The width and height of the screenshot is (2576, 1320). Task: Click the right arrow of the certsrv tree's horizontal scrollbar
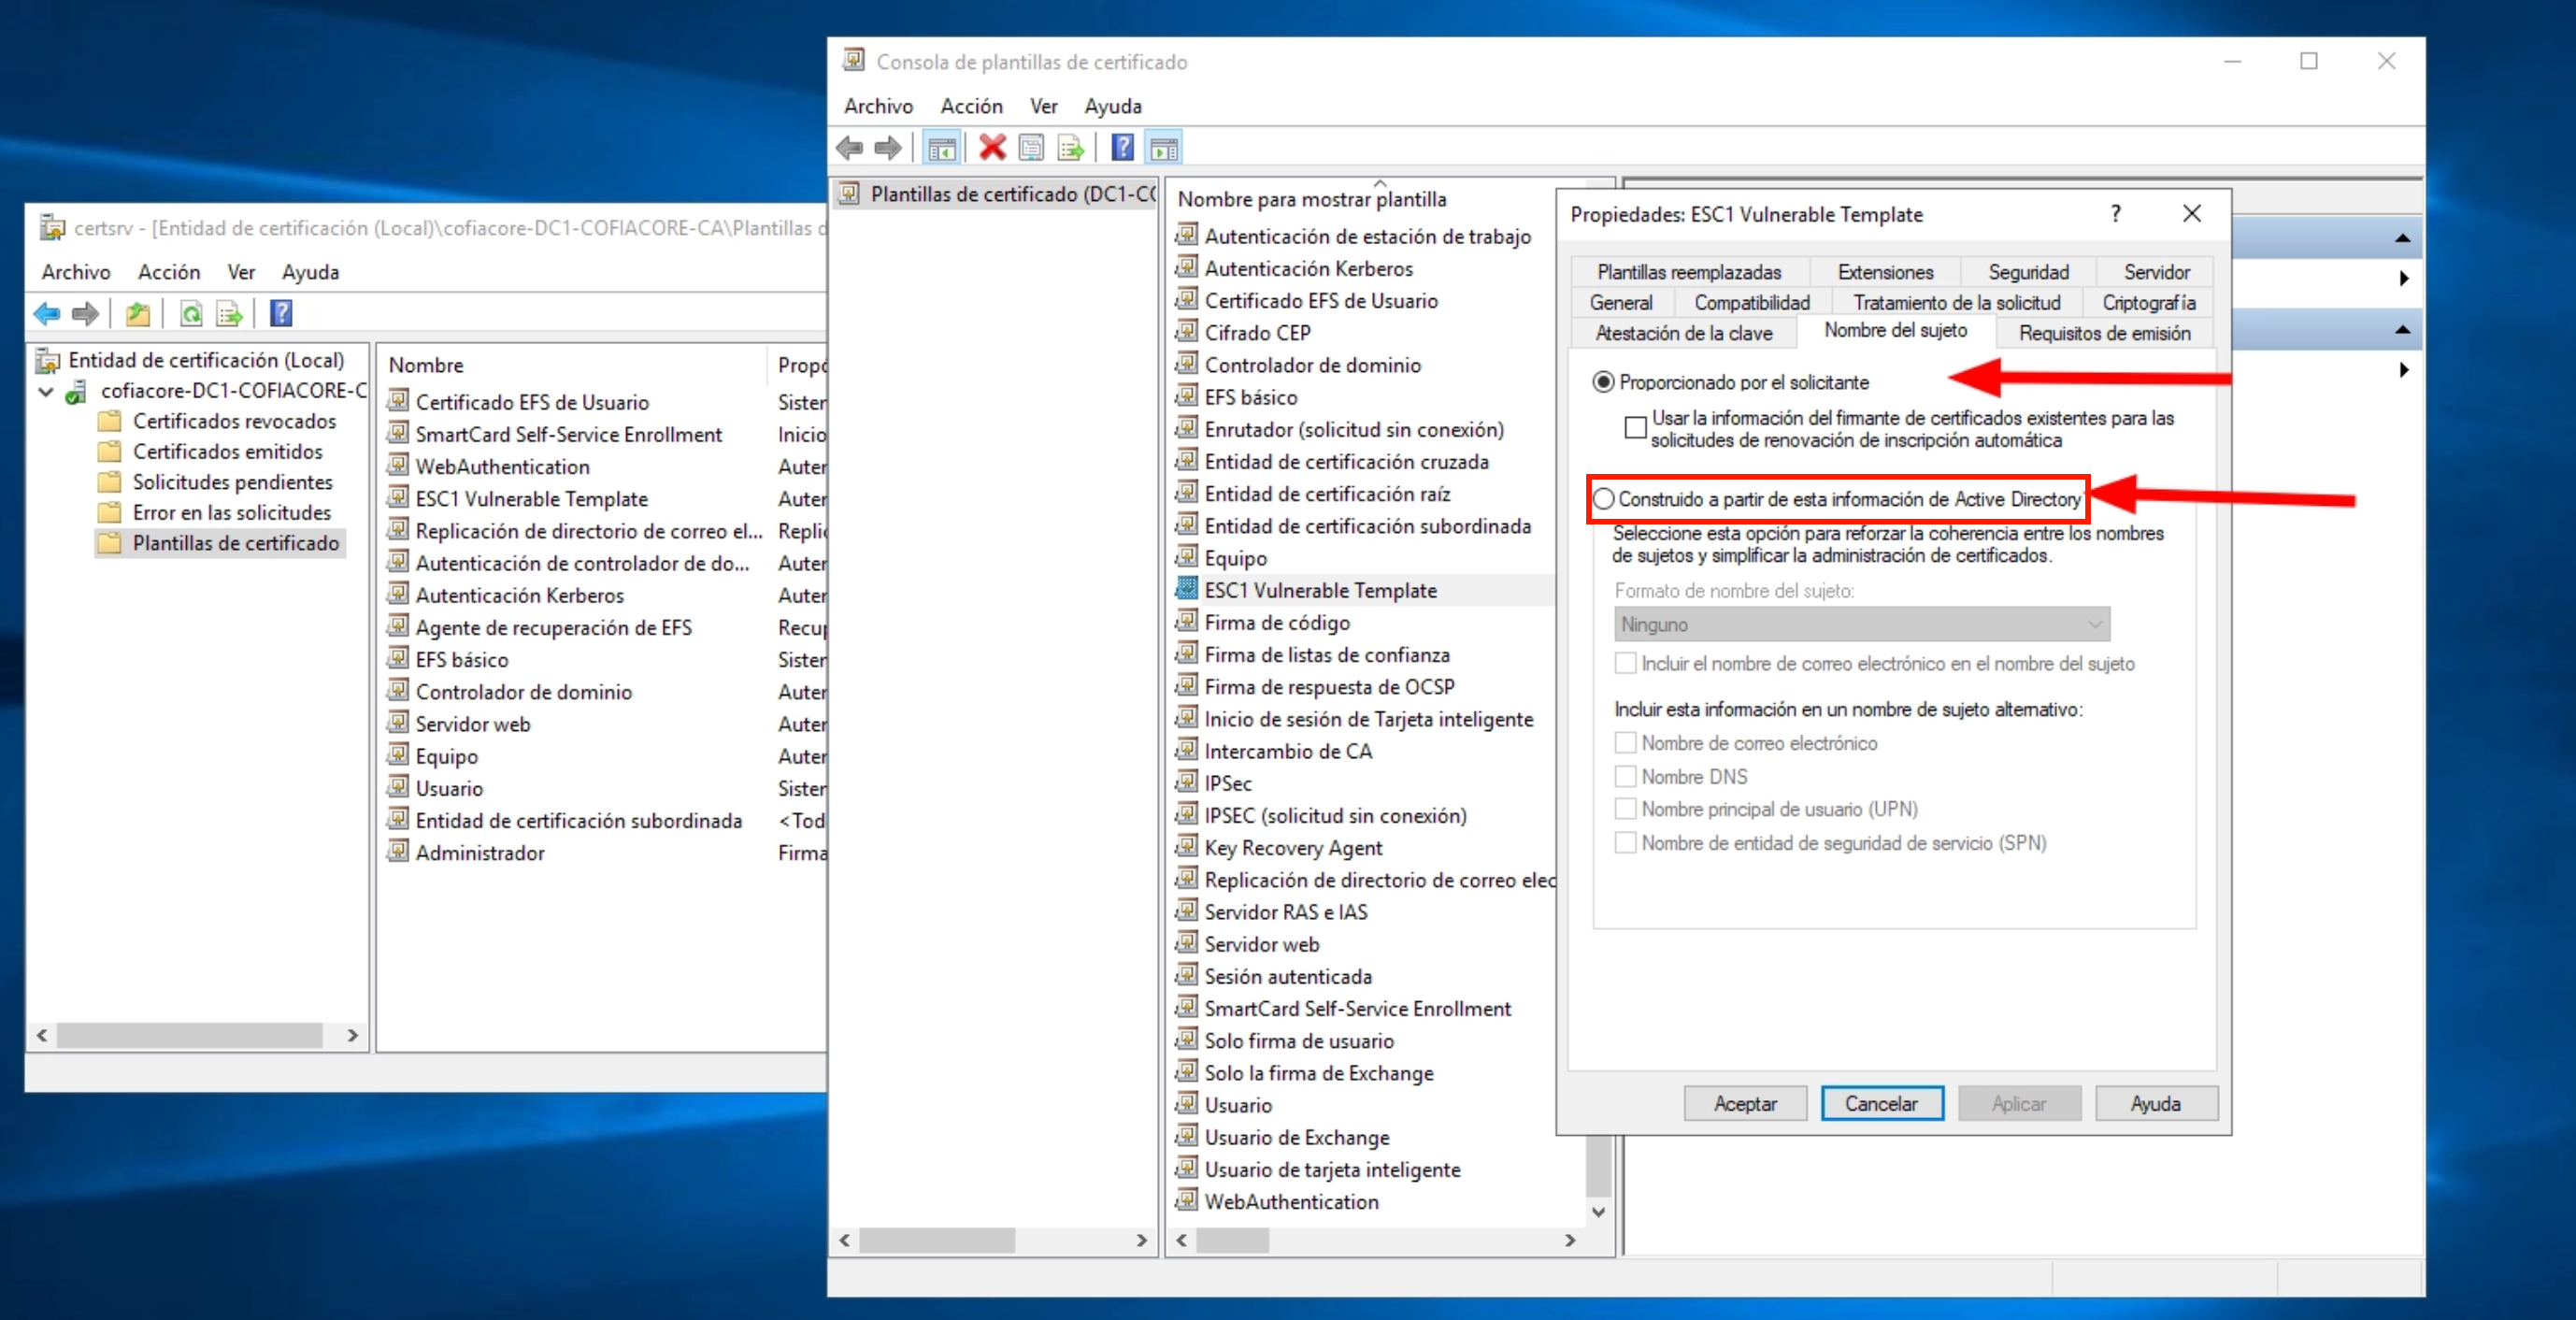[x=353, y=1035]
